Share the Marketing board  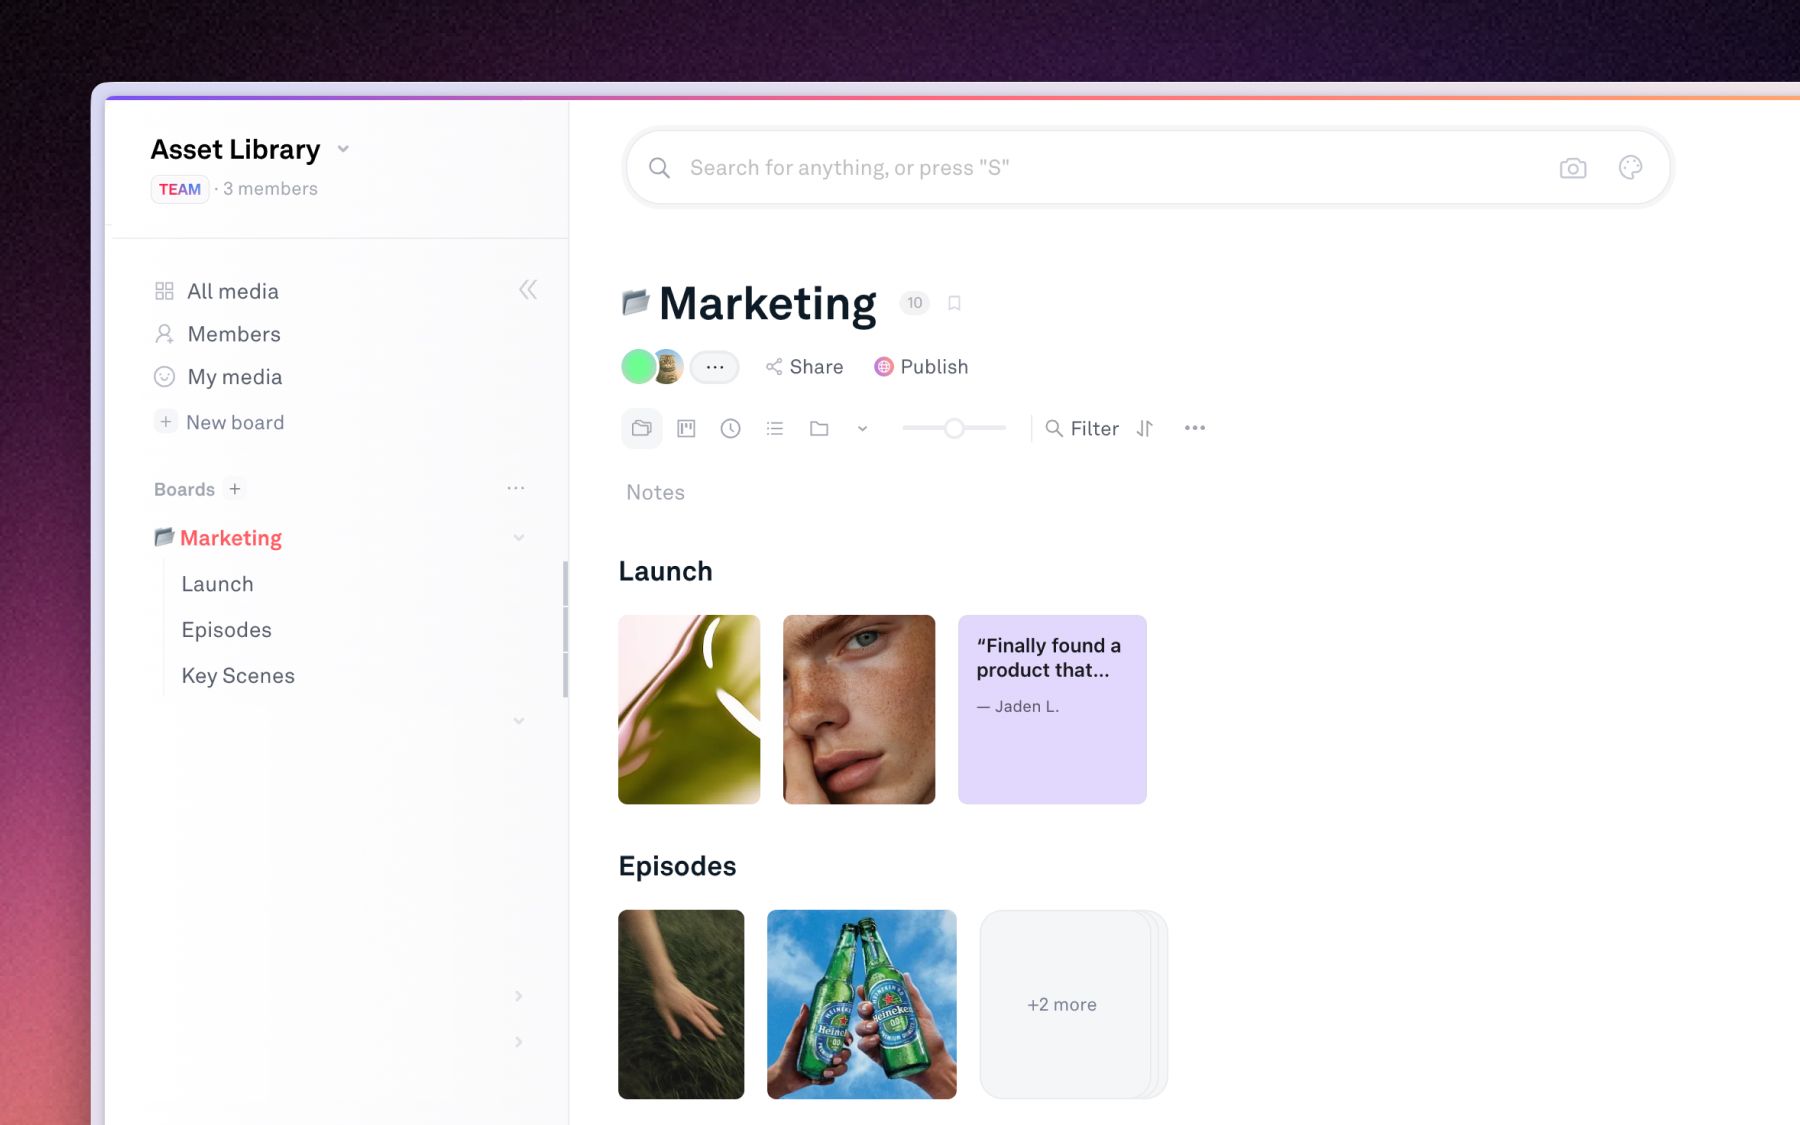pos(804,367)
